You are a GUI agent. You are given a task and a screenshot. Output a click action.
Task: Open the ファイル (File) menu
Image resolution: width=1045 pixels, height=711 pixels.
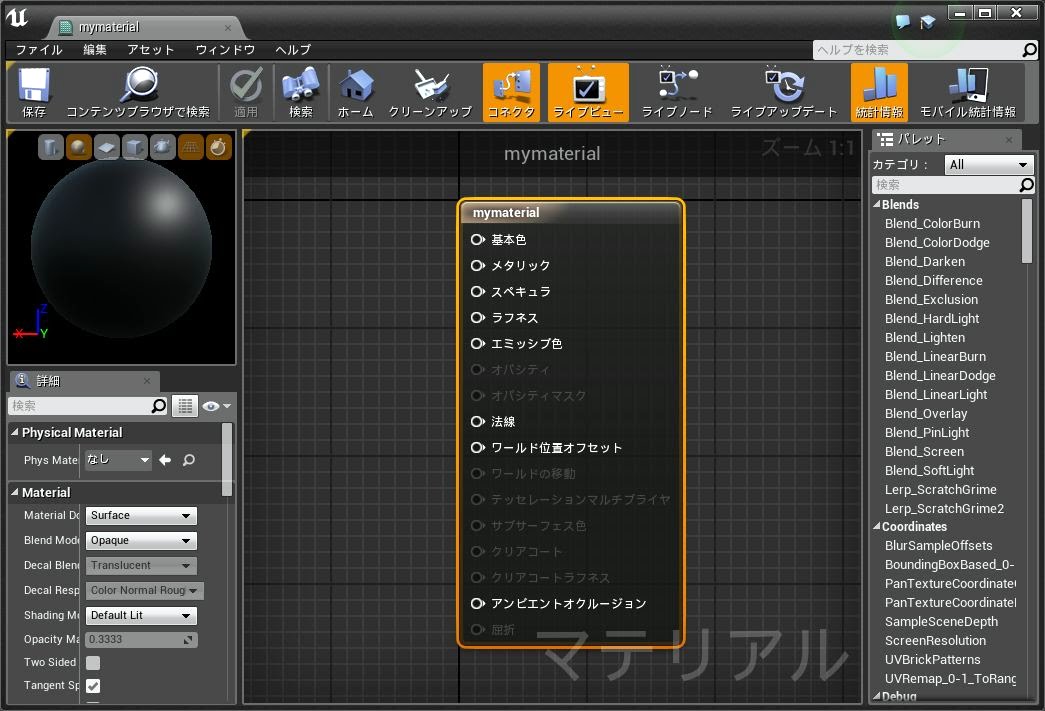pyautogui.click(x=39, y=49)
